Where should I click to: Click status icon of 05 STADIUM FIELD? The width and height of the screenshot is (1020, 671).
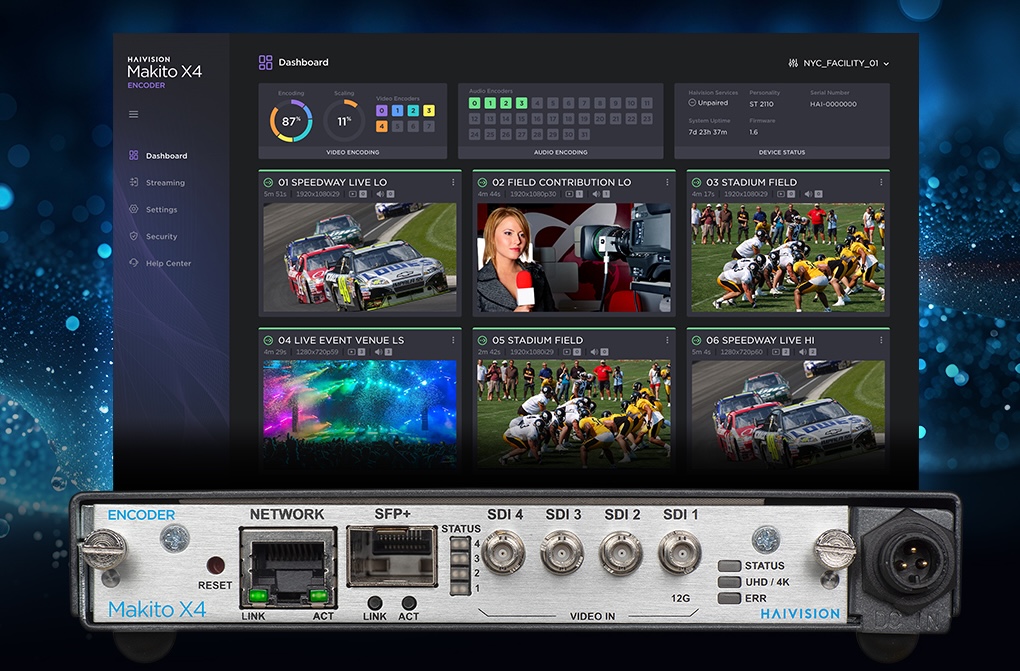482,340
